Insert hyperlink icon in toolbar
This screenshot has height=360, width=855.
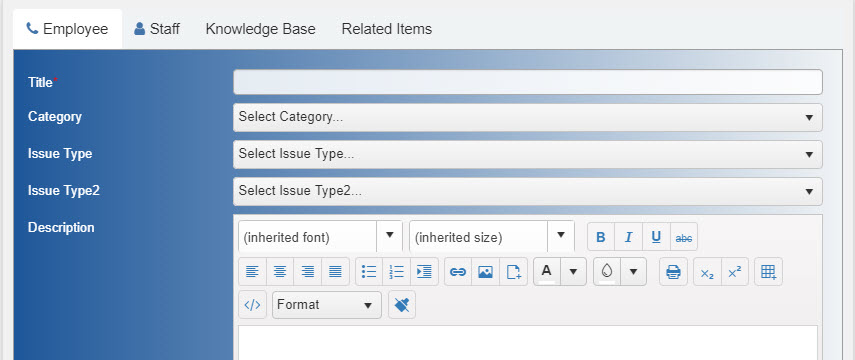click(458, 272)
